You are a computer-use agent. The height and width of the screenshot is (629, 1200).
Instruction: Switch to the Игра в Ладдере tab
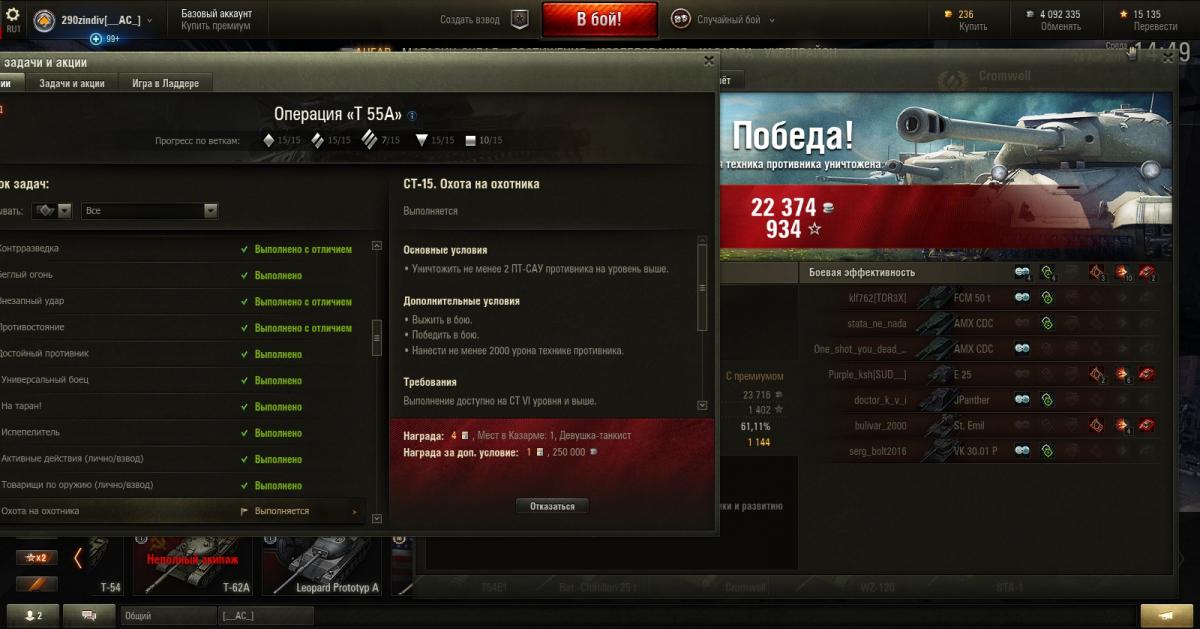[x=166, y=83]
